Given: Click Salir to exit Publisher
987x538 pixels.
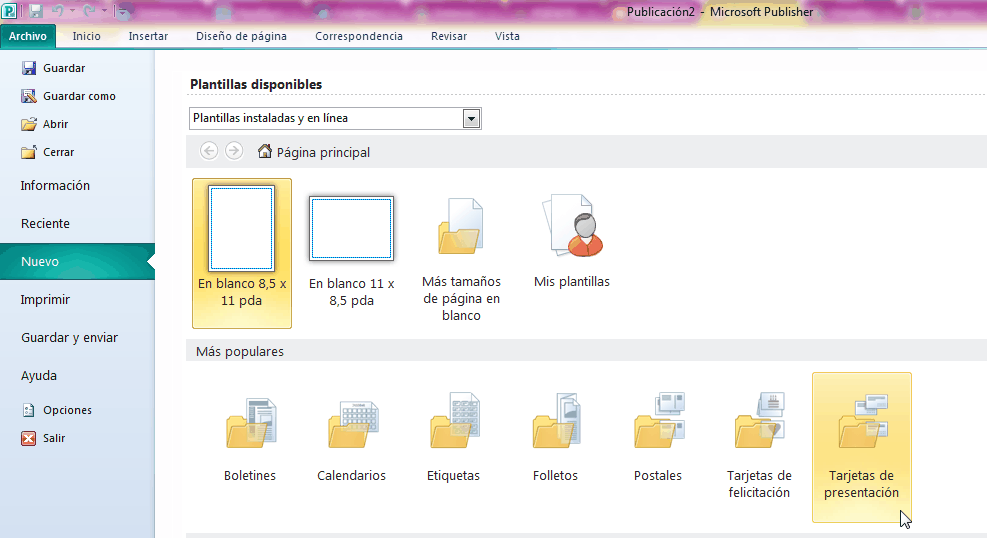Looking at the screenshot, I should (x=43, y=438).
